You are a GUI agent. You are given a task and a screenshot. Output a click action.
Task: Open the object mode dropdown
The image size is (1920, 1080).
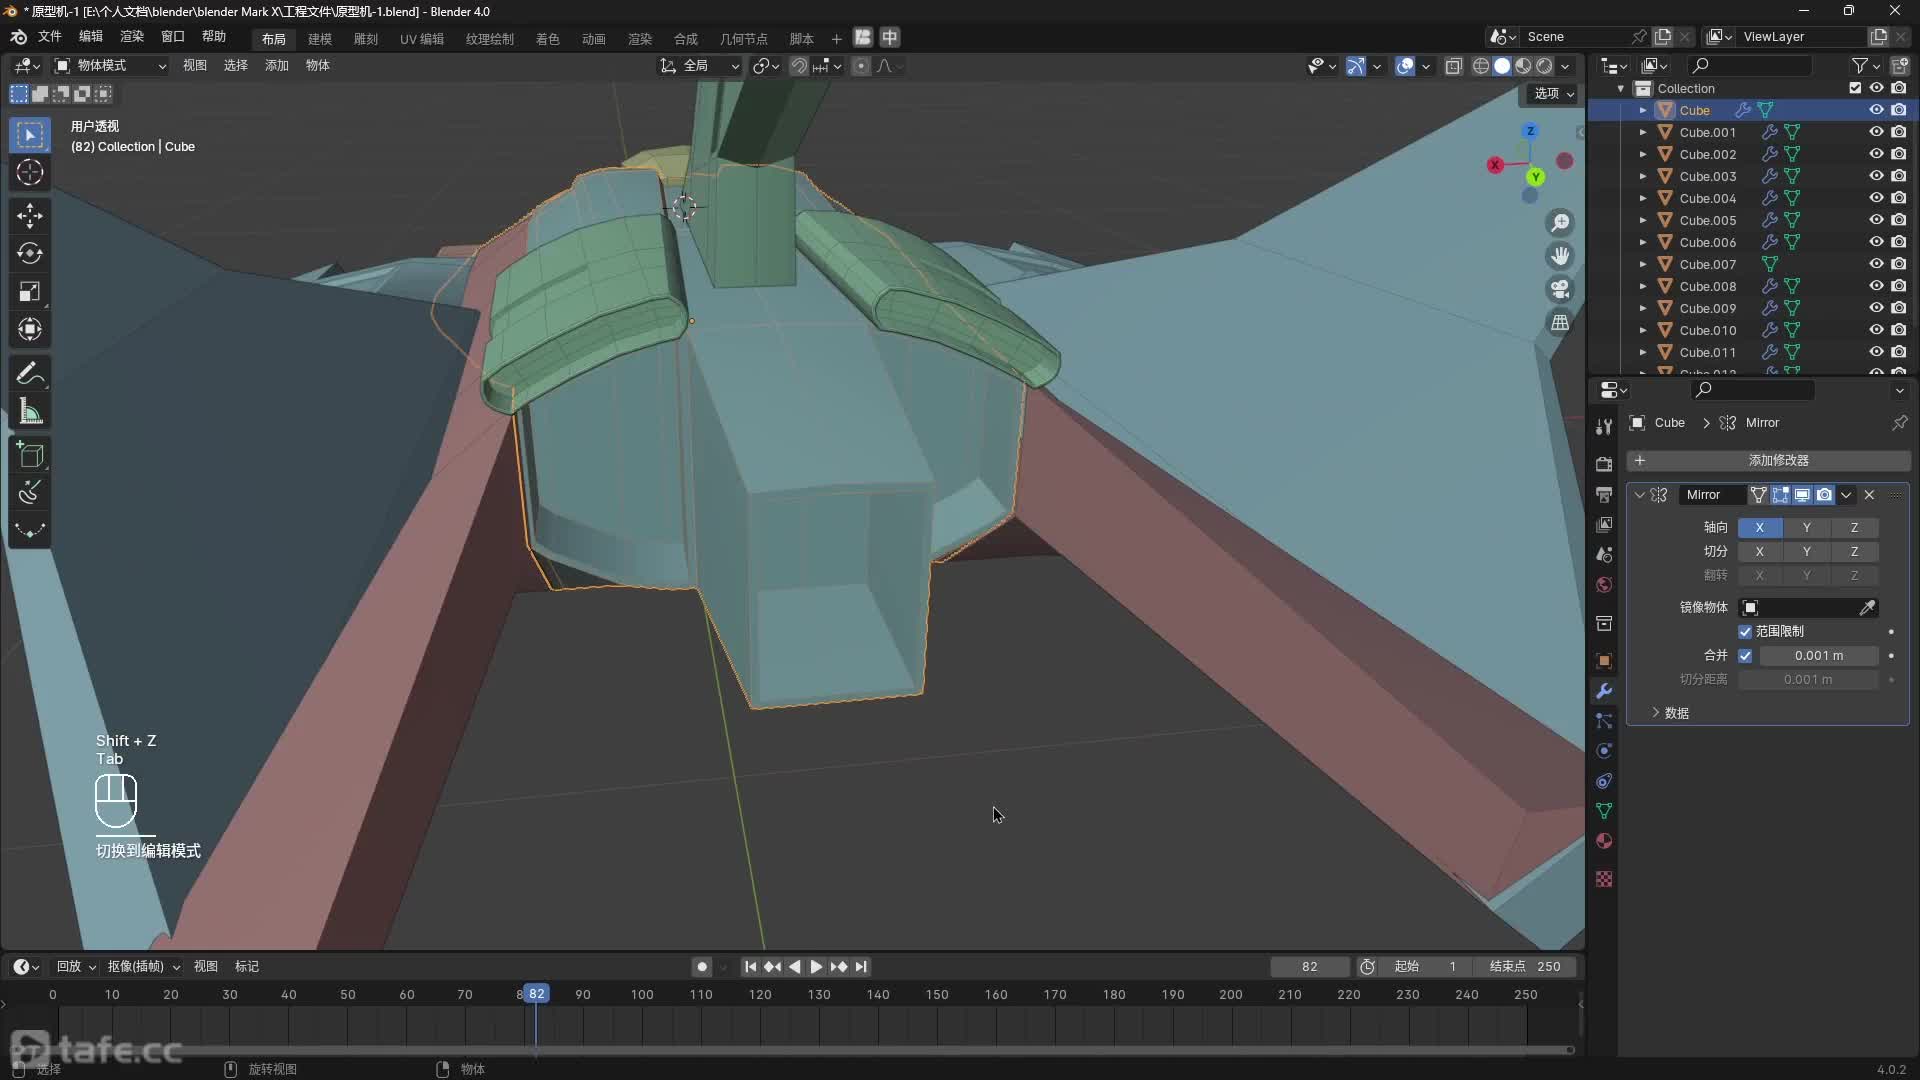tap(110, 66)
